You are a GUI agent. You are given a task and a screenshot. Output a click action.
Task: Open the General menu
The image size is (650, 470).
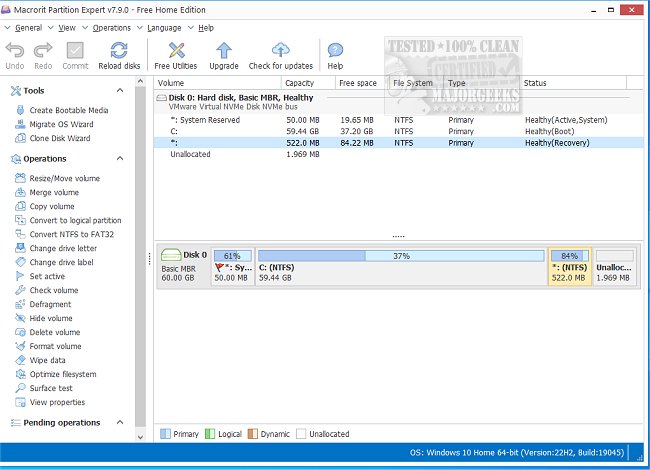(29, 28)
